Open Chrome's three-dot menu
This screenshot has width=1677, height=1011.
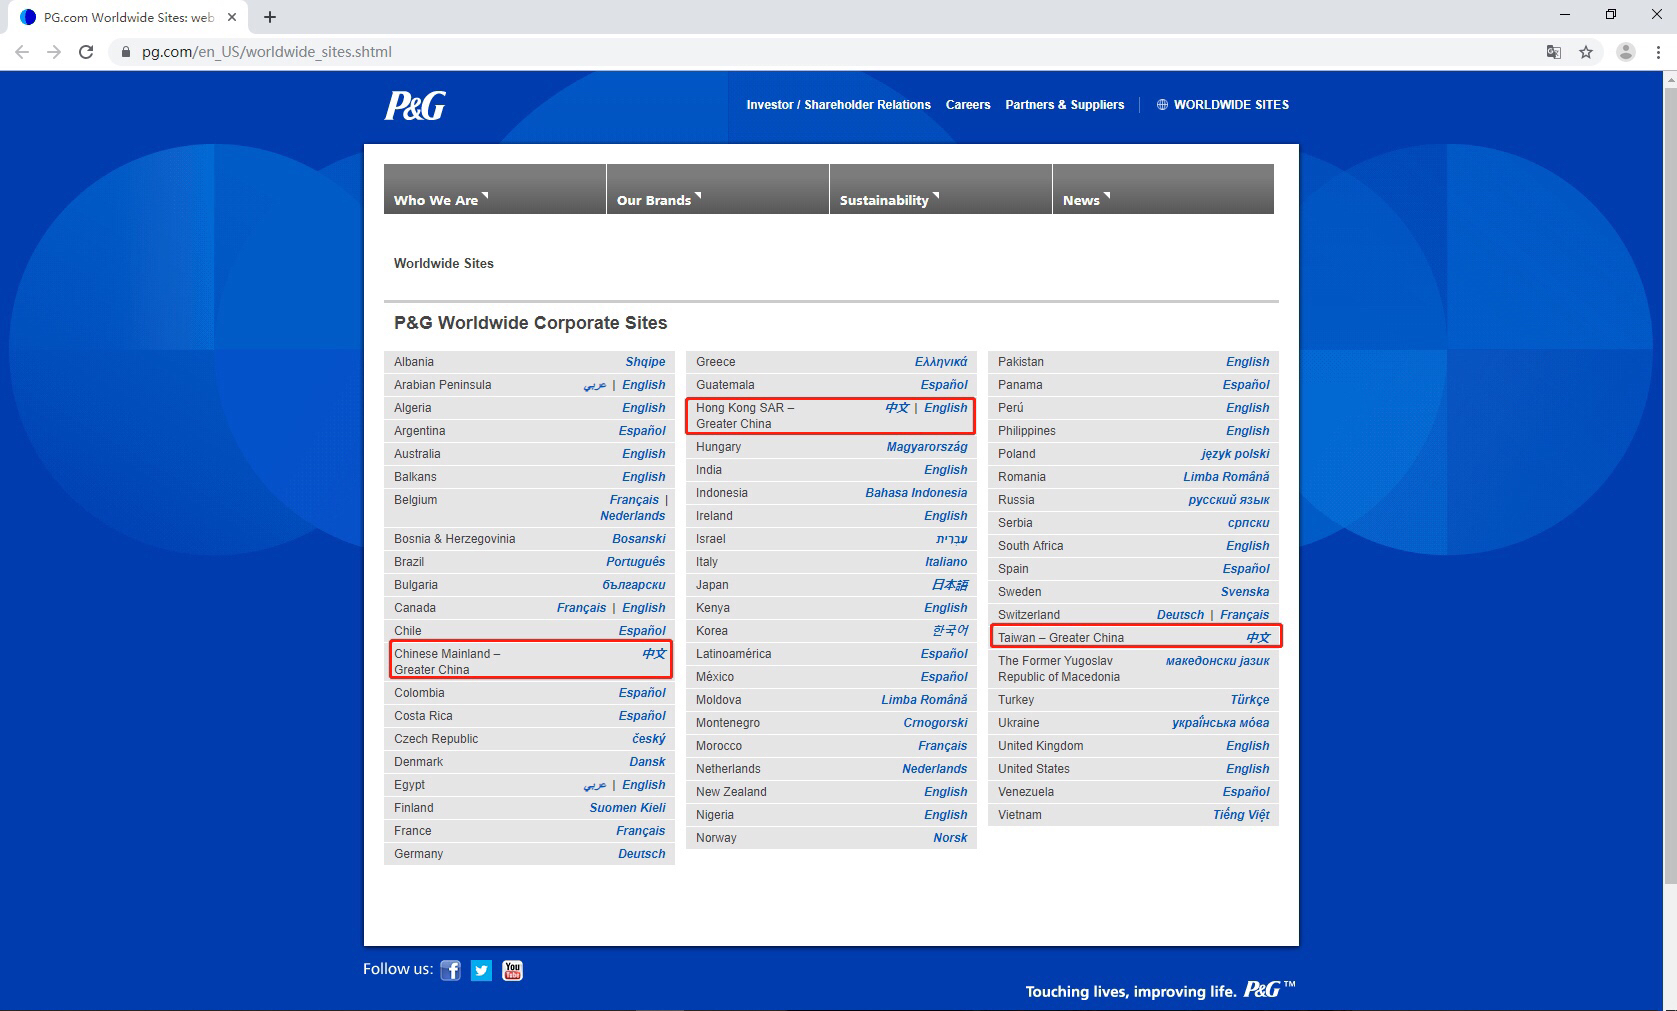(1658, 52)
